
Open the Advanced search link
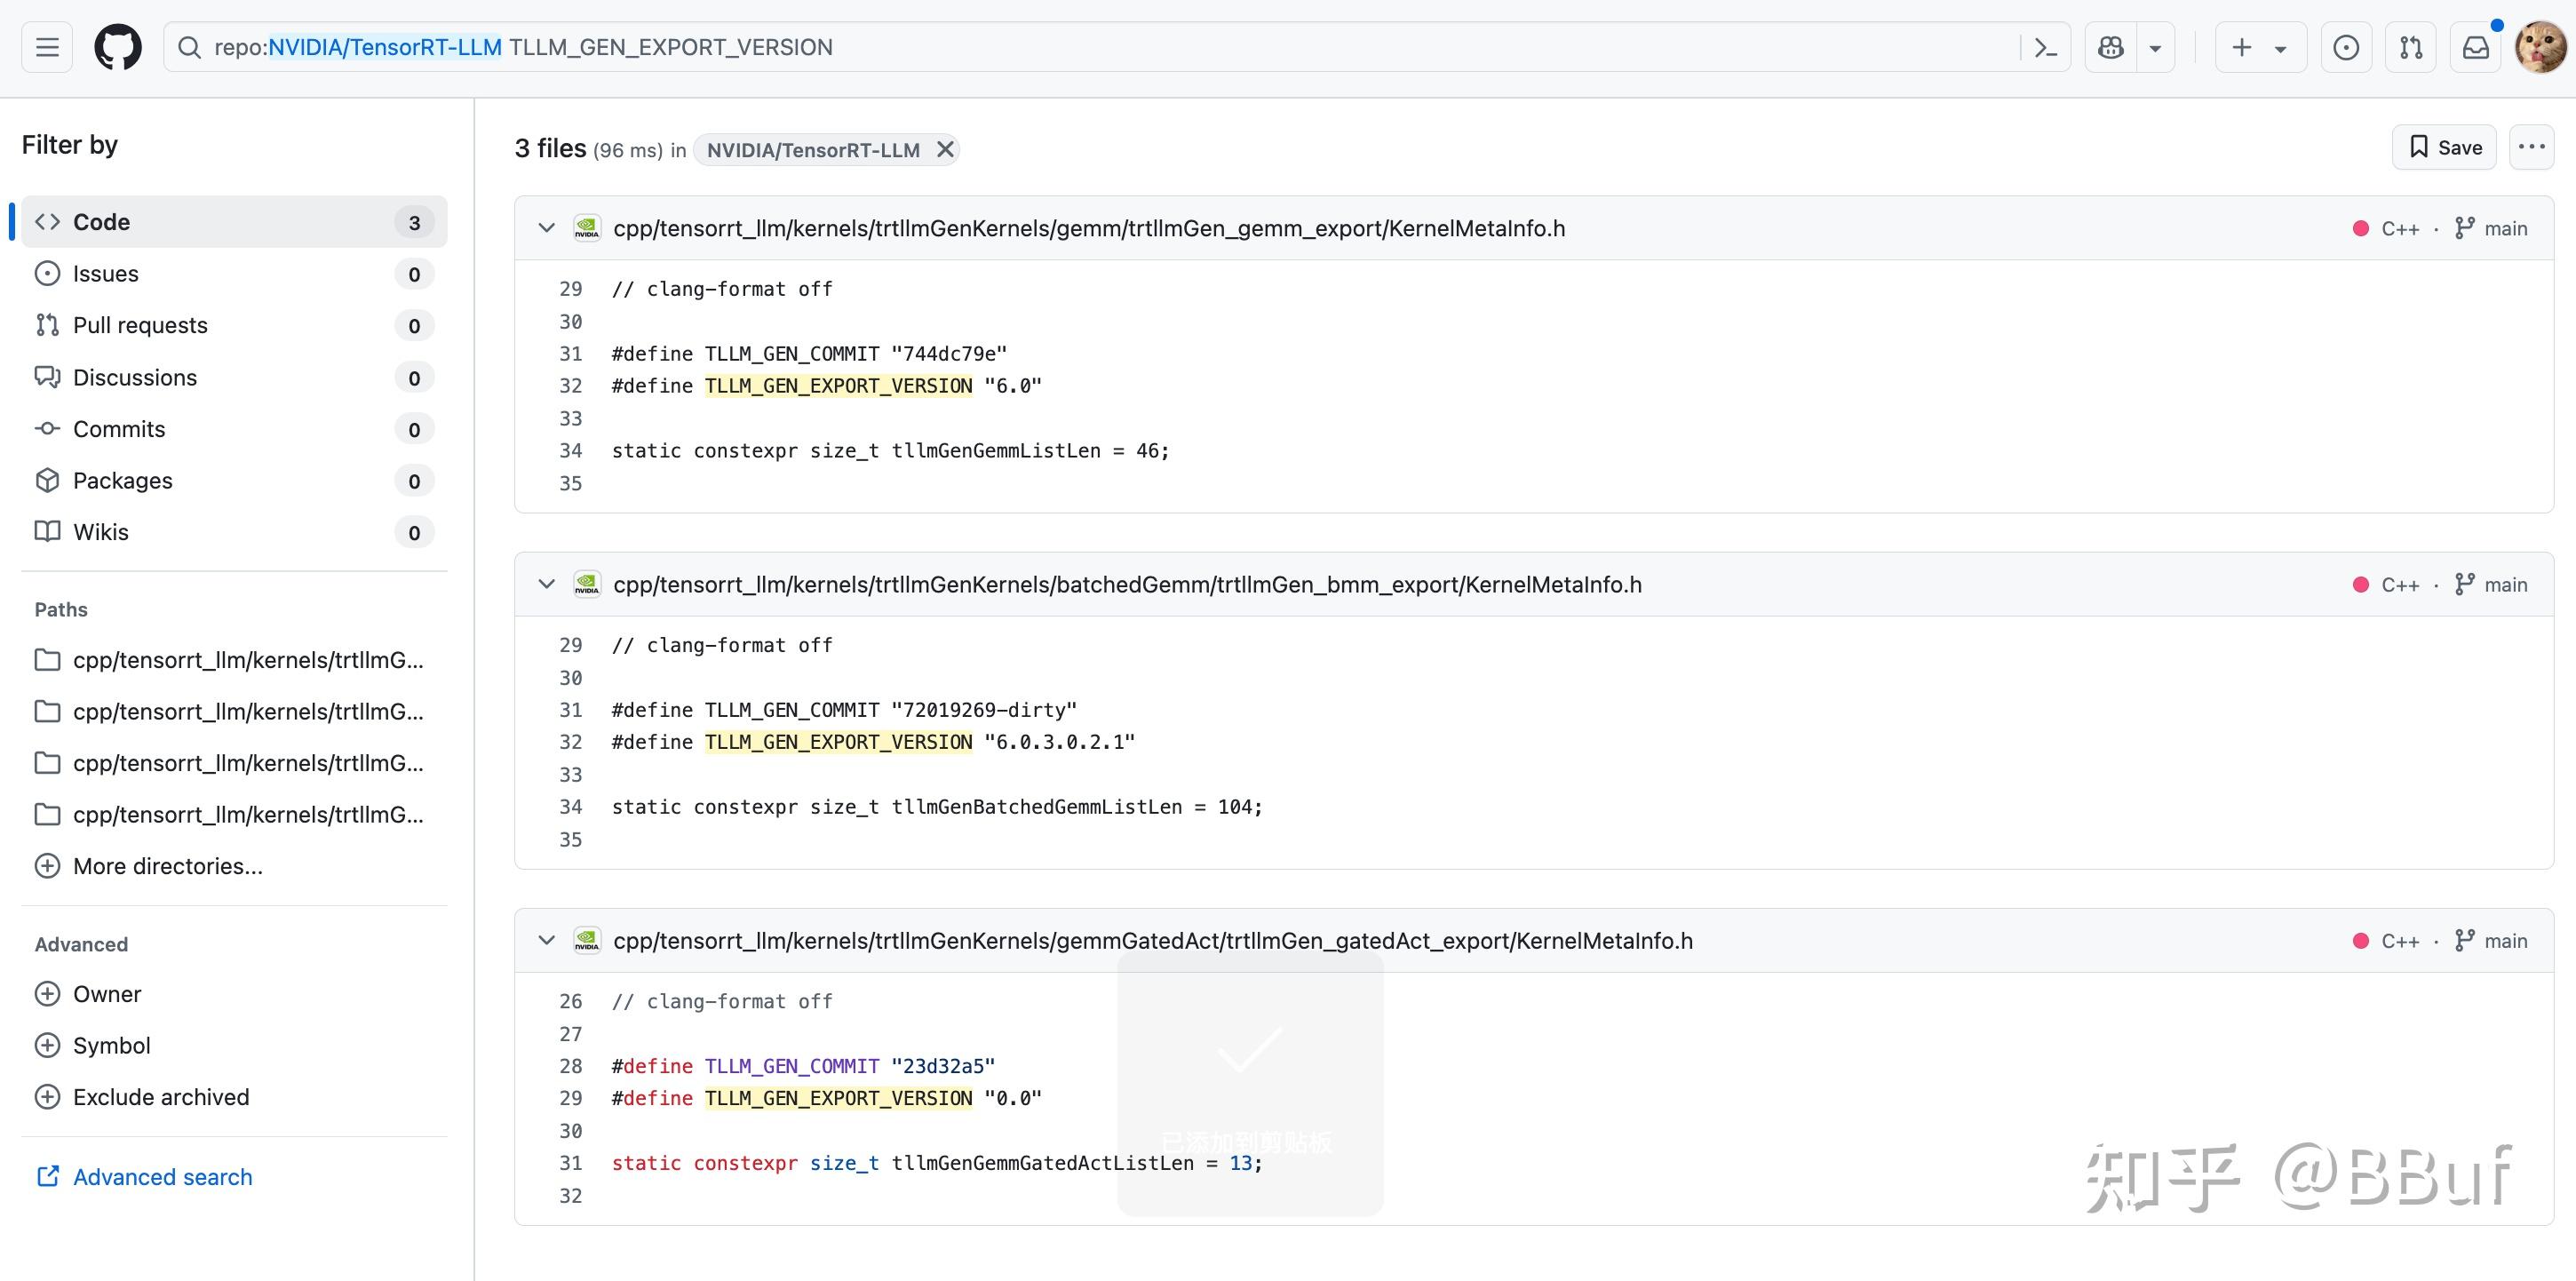(162, 1177)
